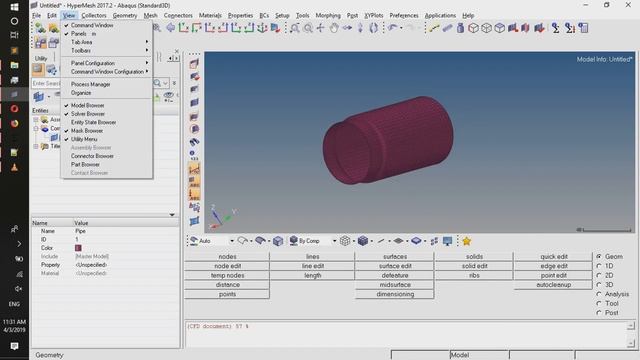This screenshot has width=640, height=360.
Task: Select wireframe mesh display cube icon
Action: click(345, 241)
